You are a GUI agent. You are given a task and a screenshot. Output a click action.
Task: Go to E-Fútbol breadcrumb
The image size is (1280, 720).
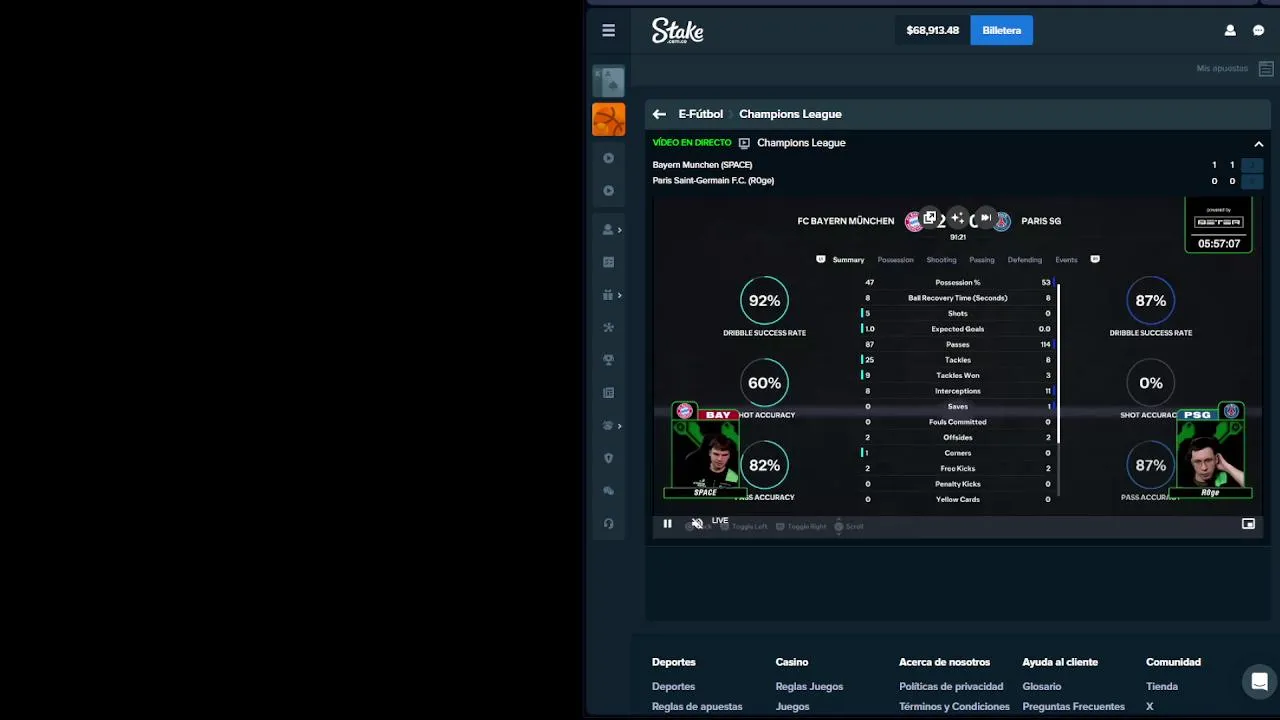click(700, 114)
